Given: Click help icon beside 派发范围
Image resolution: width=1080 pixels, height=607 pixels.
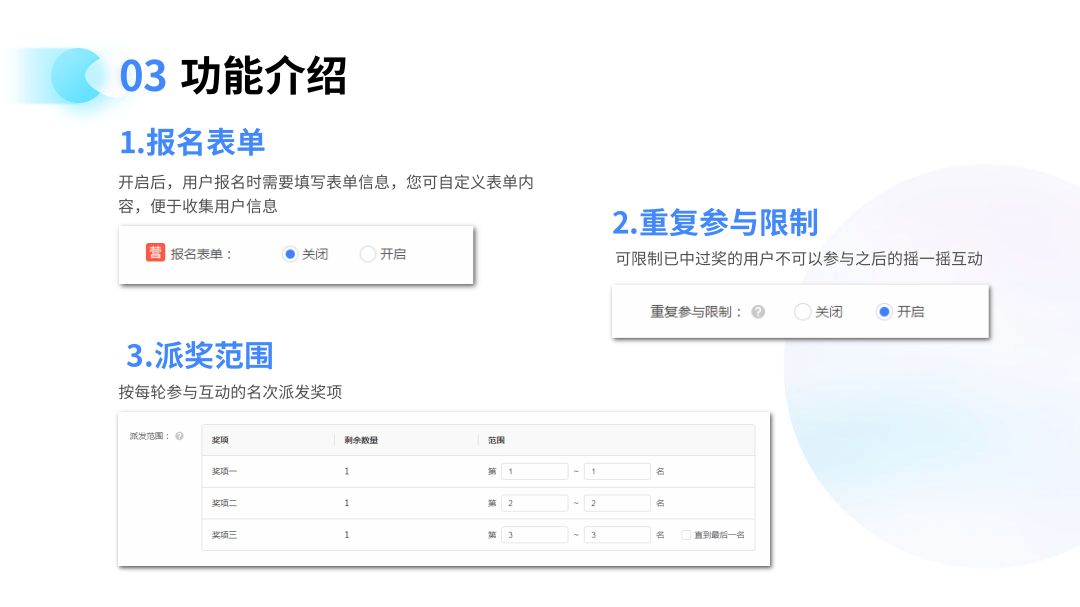Looking at the screenshot, I should [180, 436].
